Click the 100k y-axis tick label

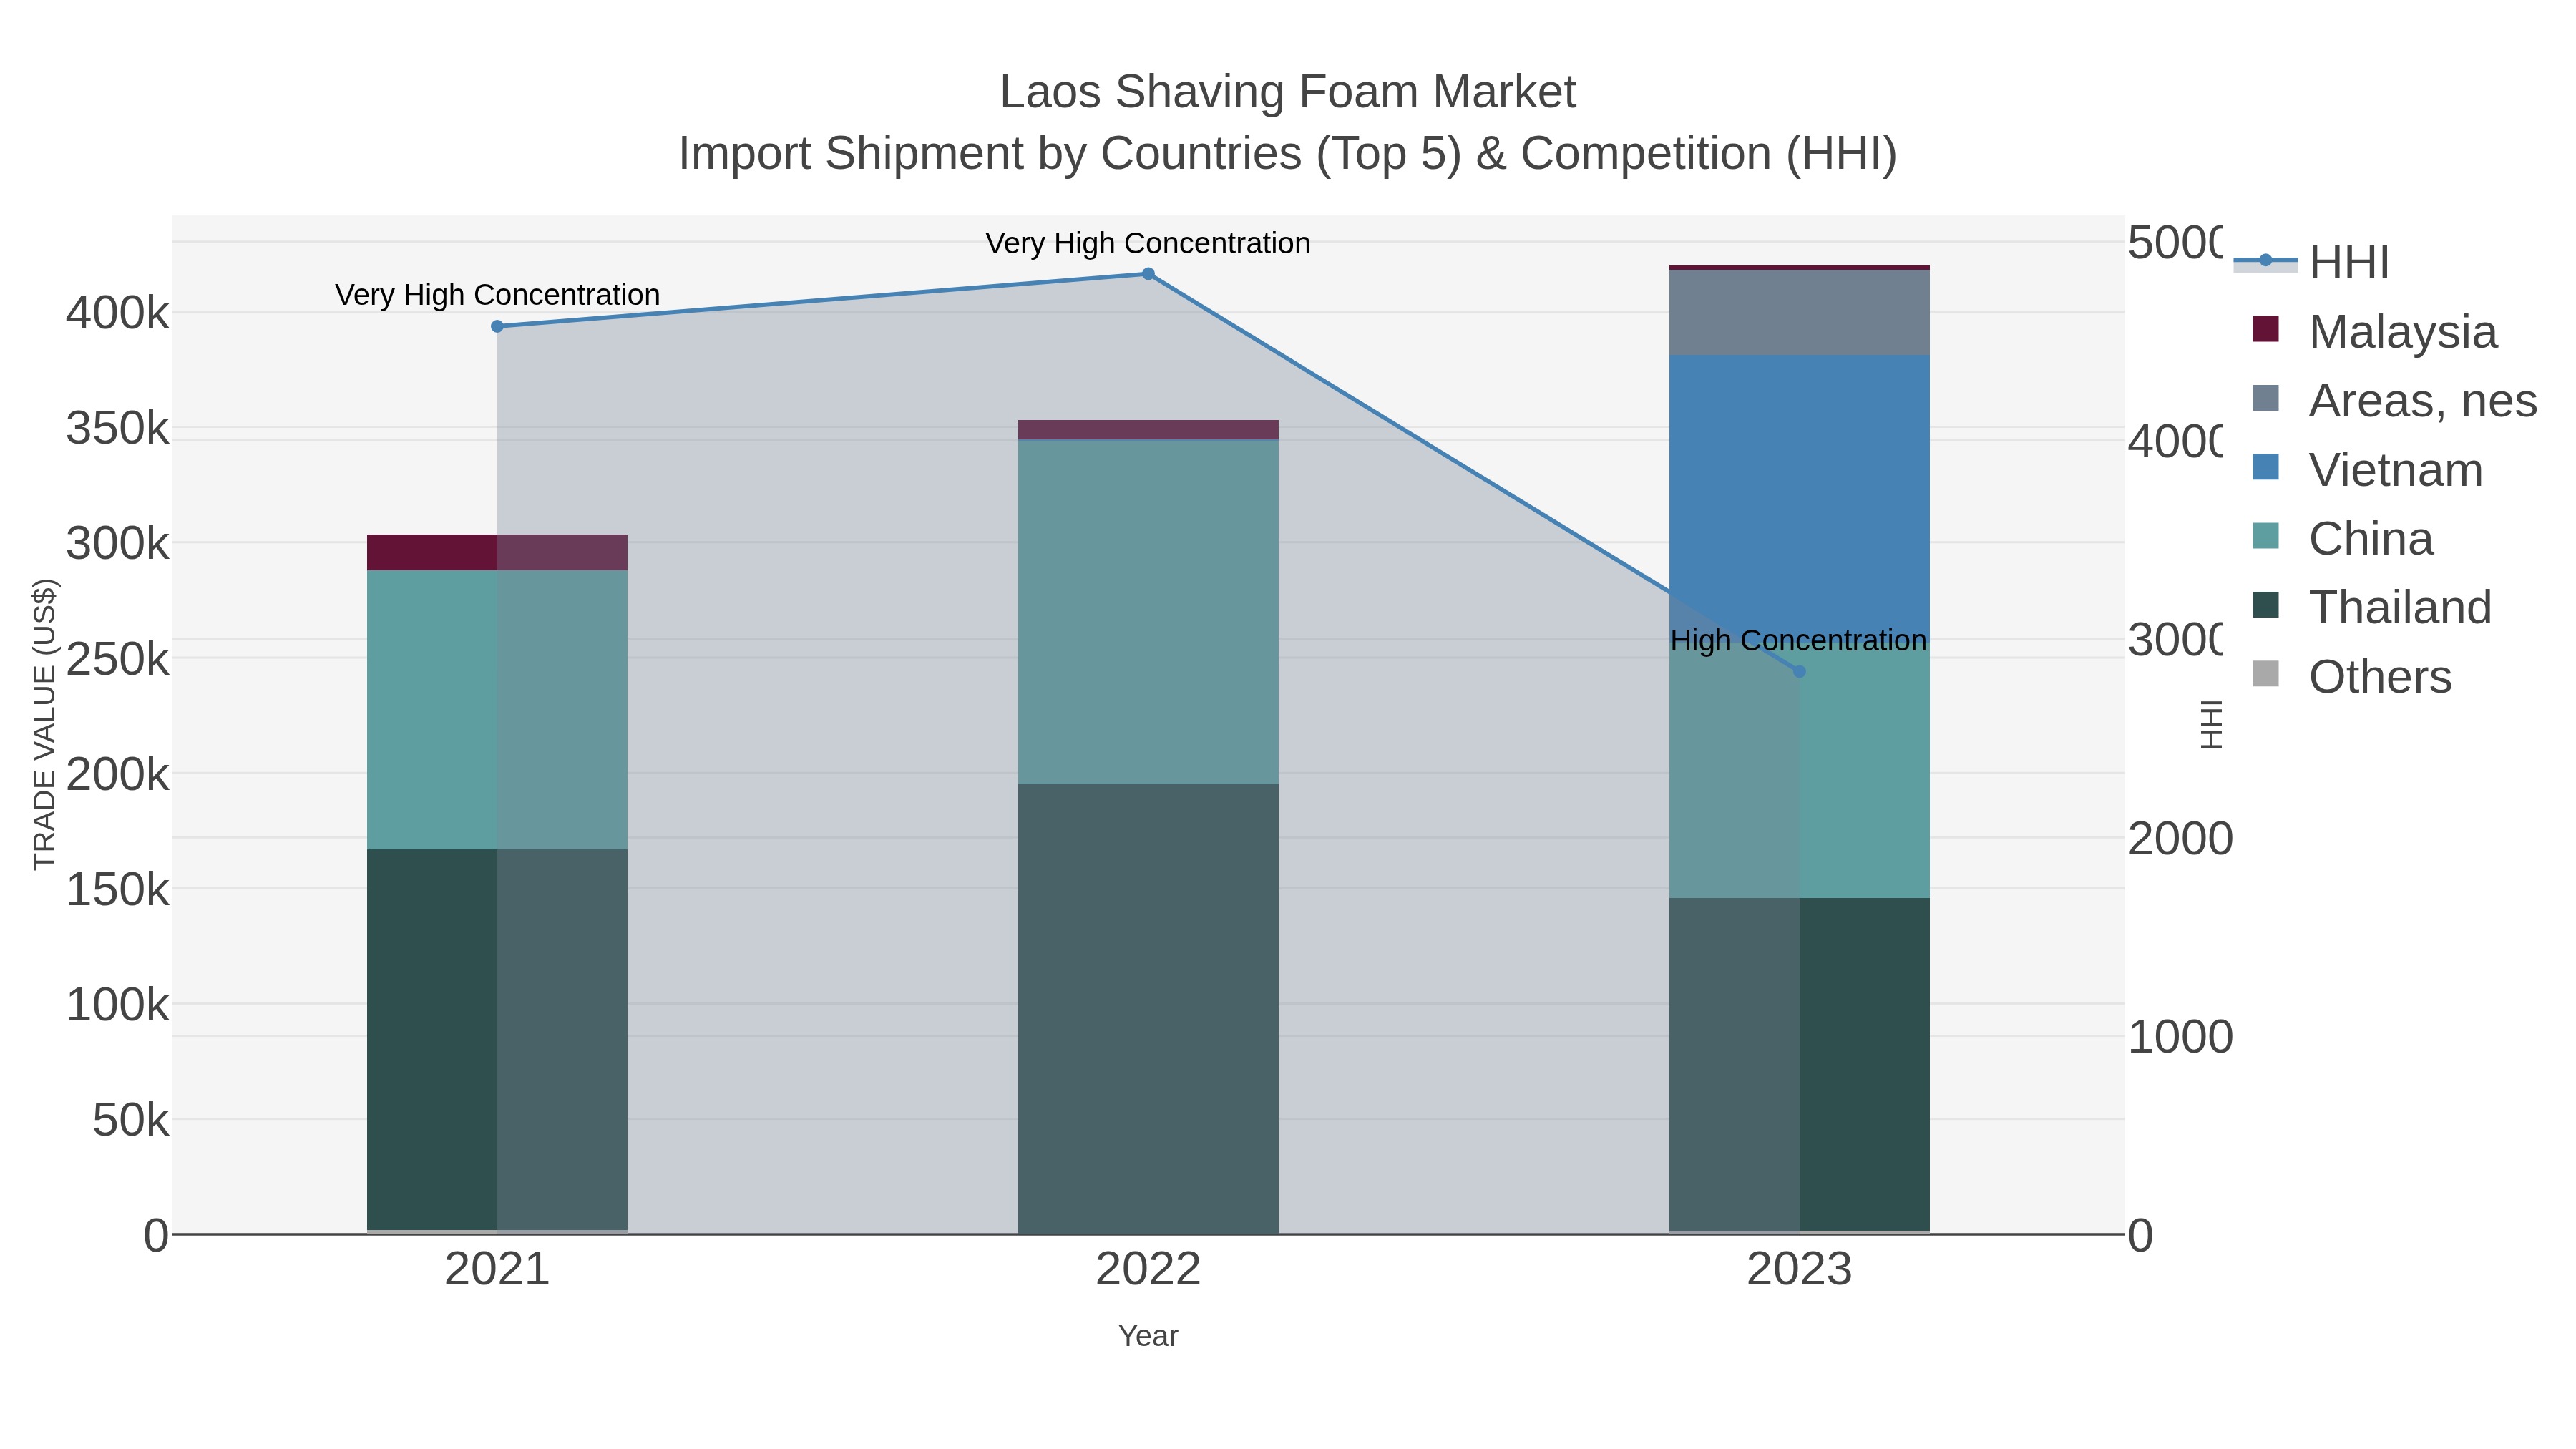coord(118,1005)
